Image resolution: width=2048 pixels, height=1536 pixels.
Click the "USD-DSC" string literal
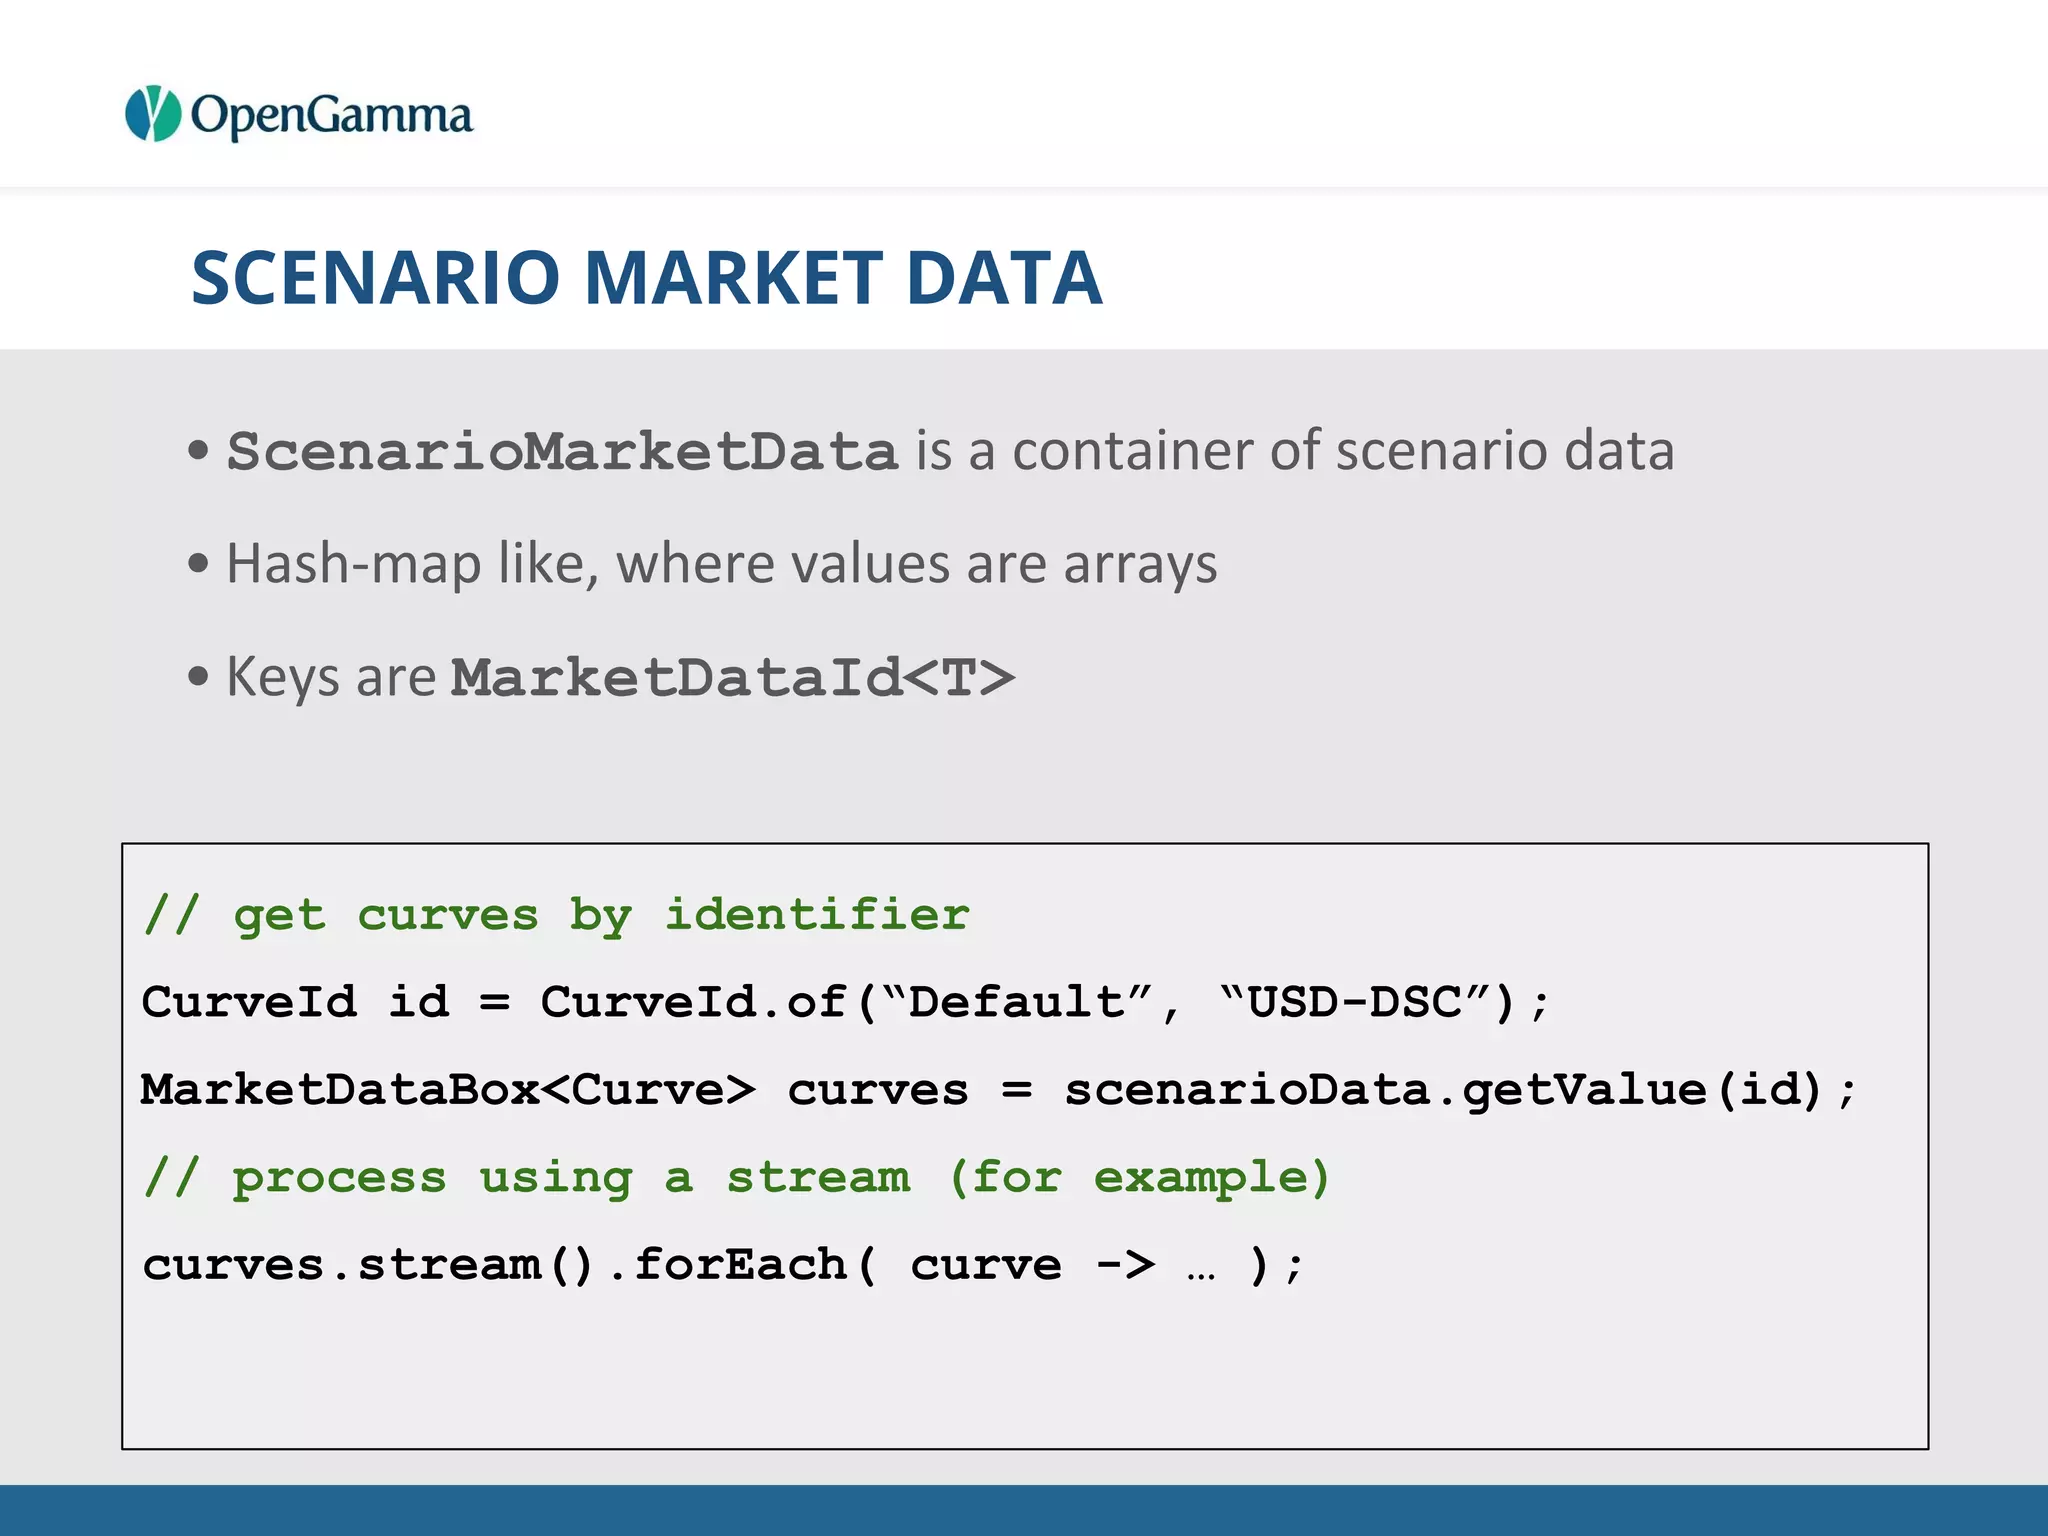[1355, 1001]
